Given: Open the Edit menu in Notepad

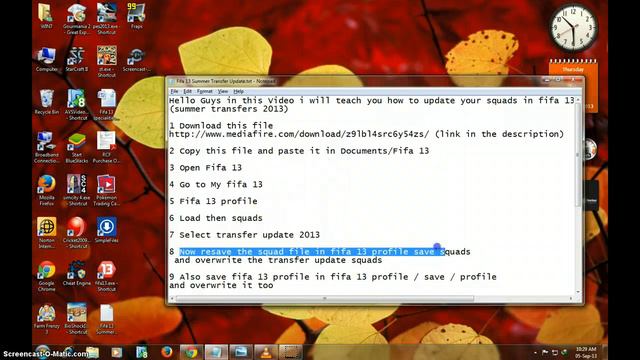Looking at the screenshot, I should (187, 91).
